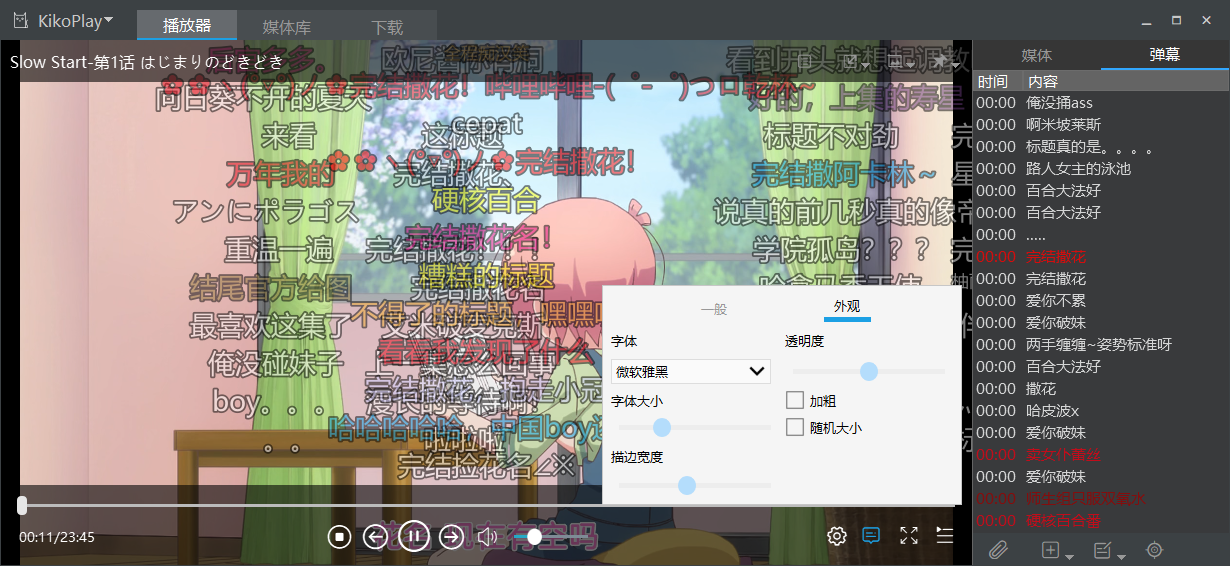Screen dimensions: 1230x566
Task: Switch to 外观 settings tab
Action: (847, 307)
